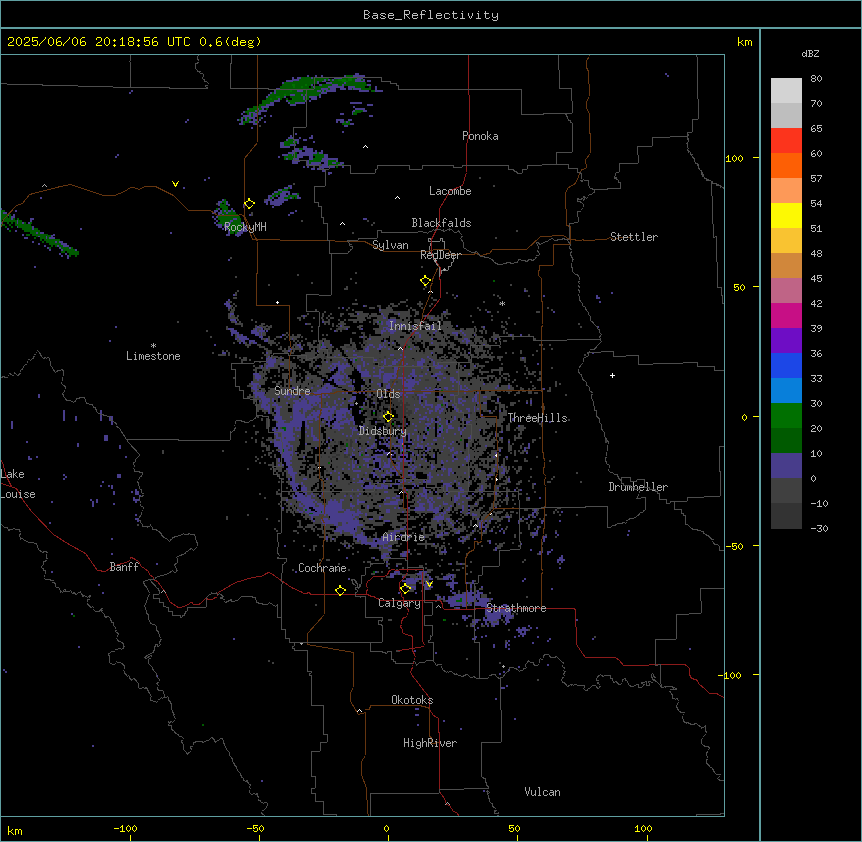Select the orange 57-60 dBZ legend swatch
862x842 pixels.
tap(786, 165)
